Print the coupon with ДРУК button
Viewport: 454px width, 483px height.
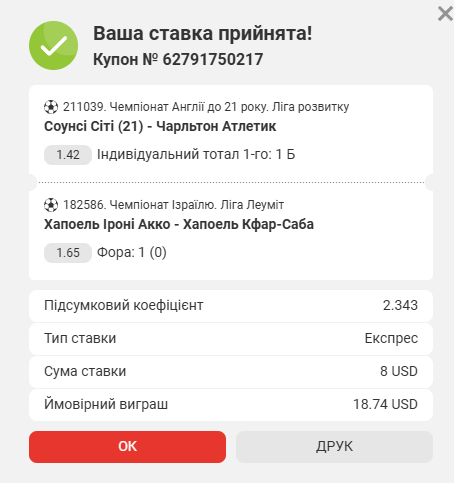coord(334,447)
